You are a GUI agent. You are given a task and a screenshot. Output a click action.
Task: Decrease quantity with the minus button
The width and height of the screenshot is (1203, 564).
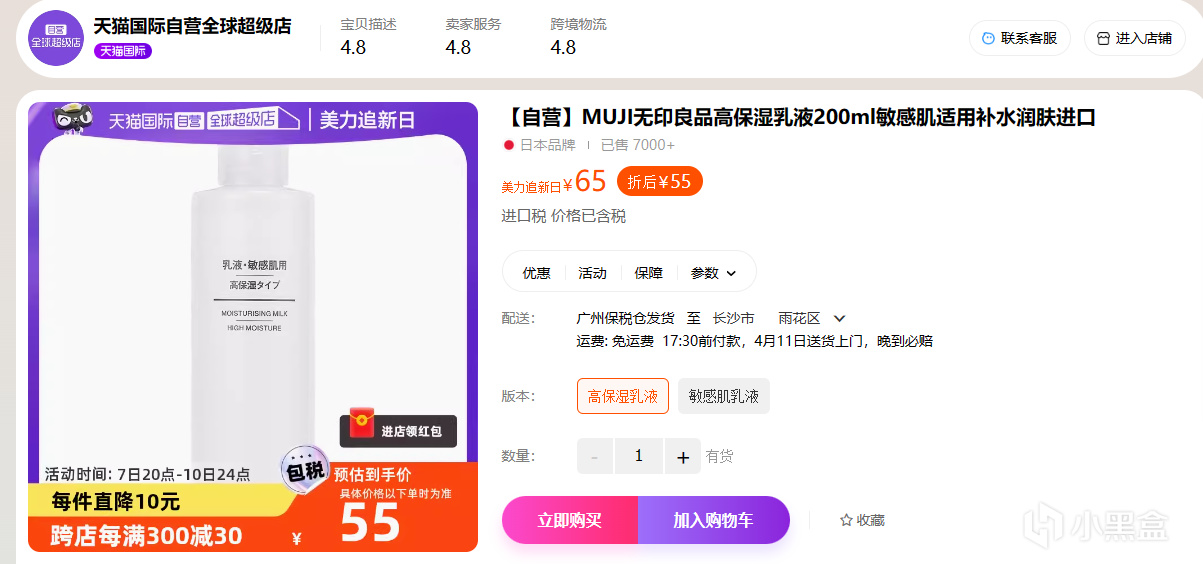(595, 456)
